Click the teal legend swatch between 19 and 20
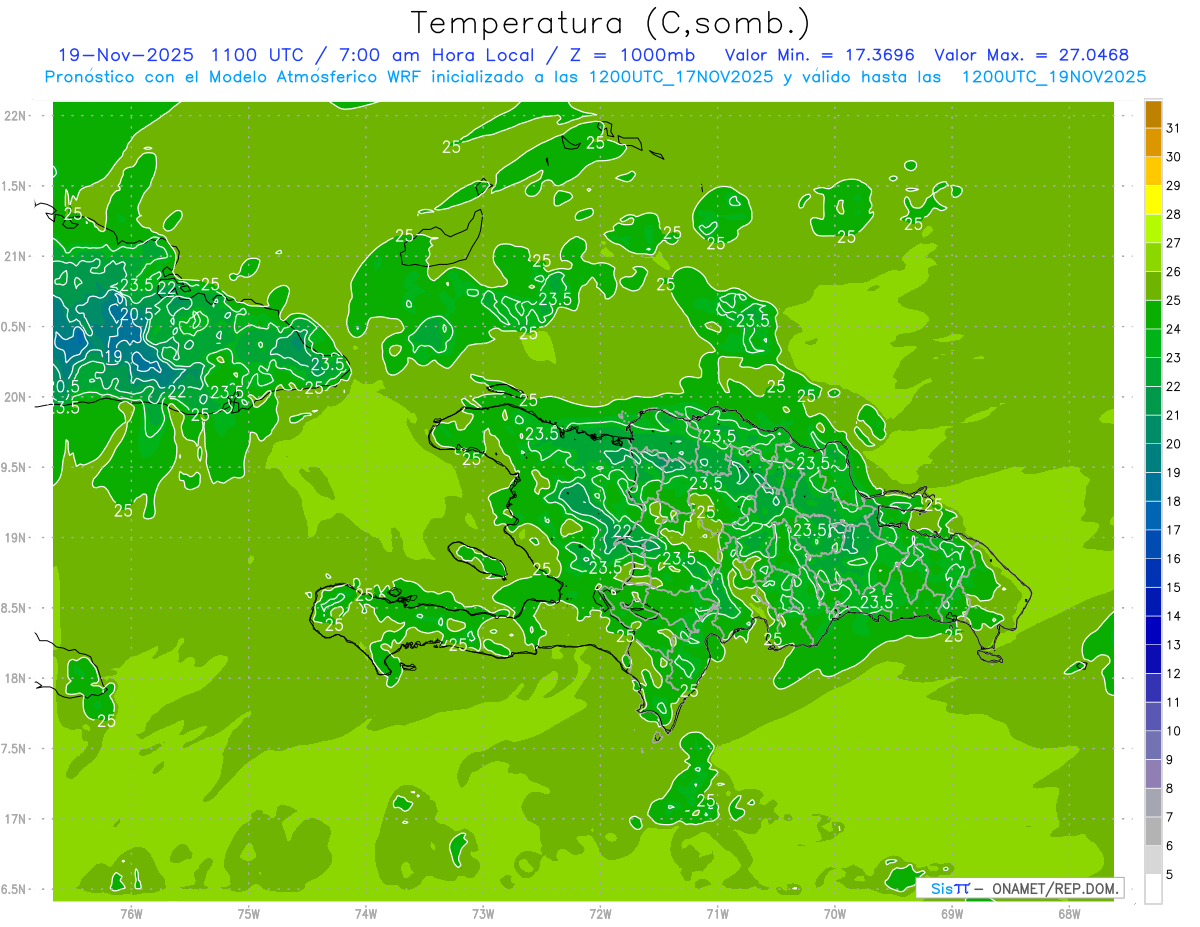The height and width of the screenshot is (927, 1200). 1153,458
